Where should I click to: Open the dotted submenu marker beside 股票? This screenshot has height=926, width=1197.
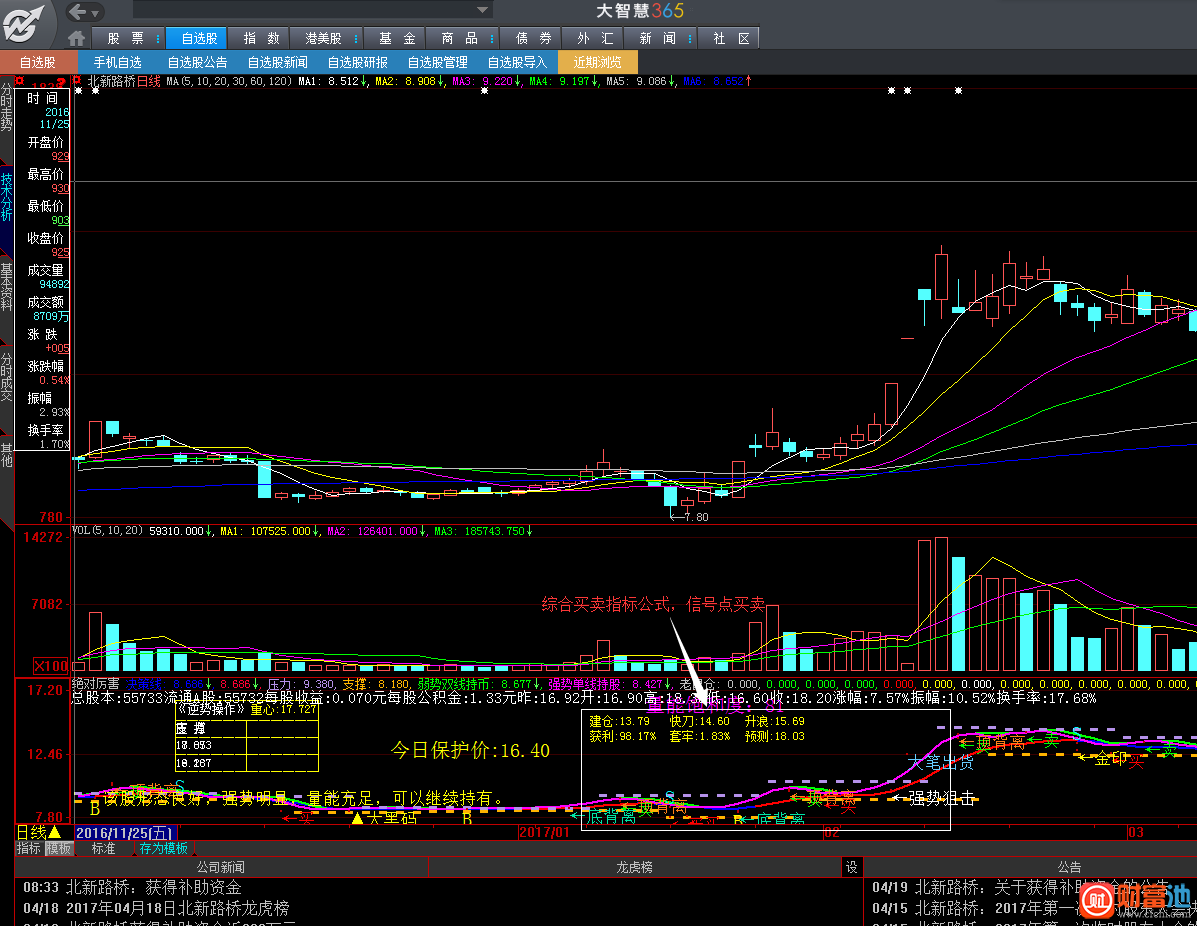(x=158, y=38)
